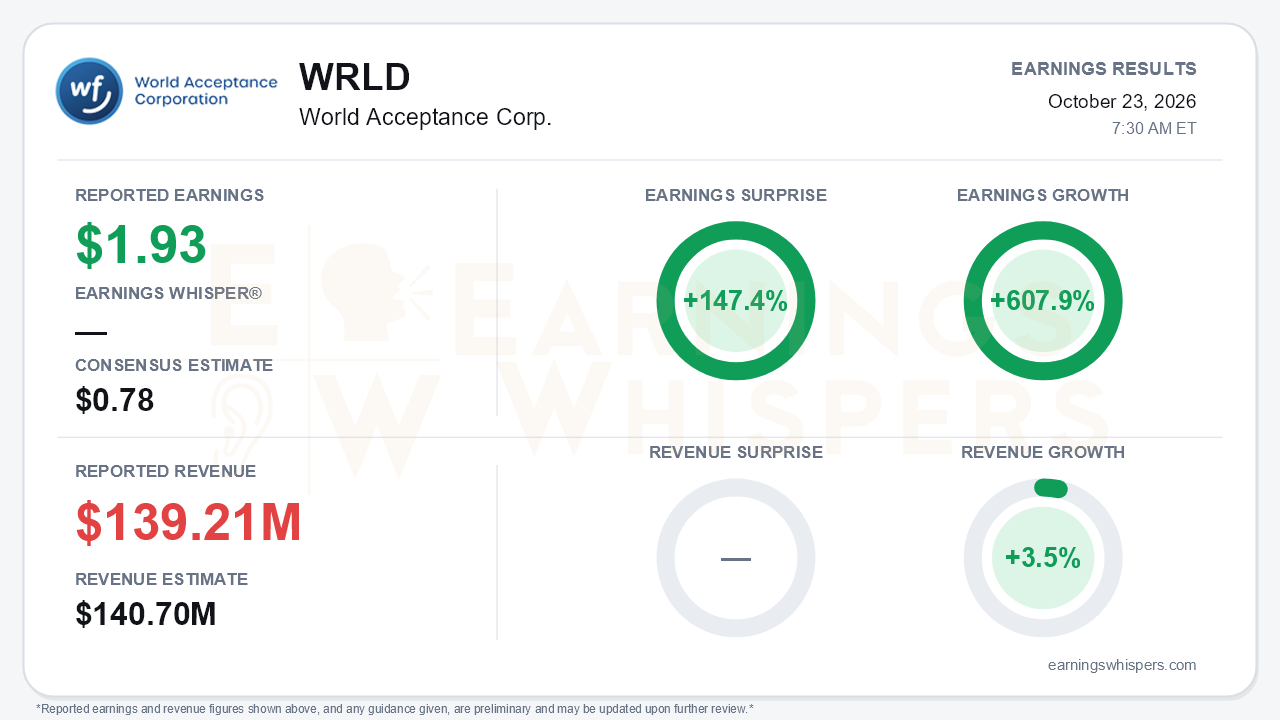Image resolution: width=1280 pixels, height=720 pixels.
Task: Open the earningswhispers.com link
Action: click(1122, 665)
